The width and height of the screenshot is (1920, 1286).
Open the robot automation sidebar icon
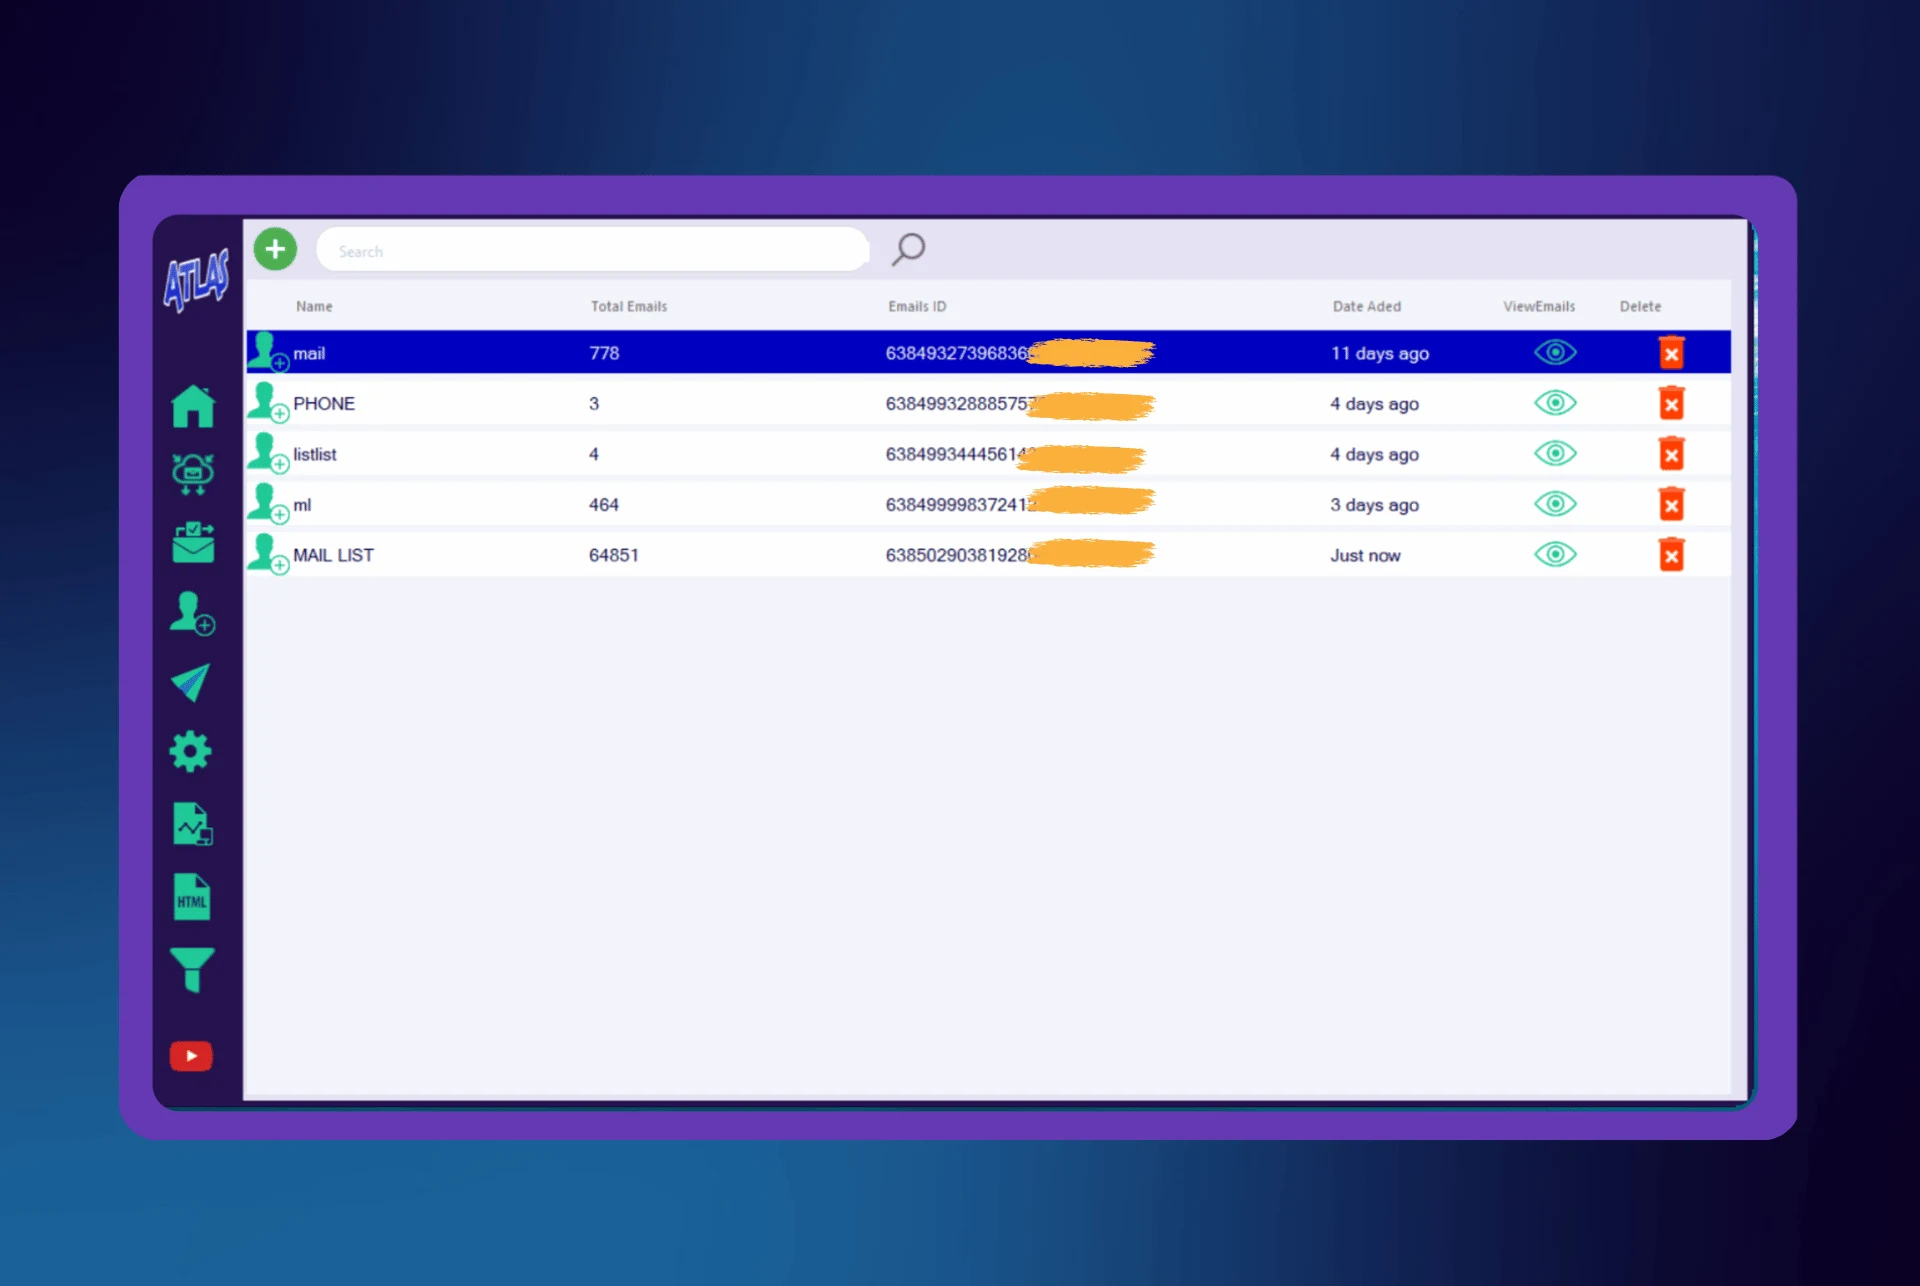[193, 474]
